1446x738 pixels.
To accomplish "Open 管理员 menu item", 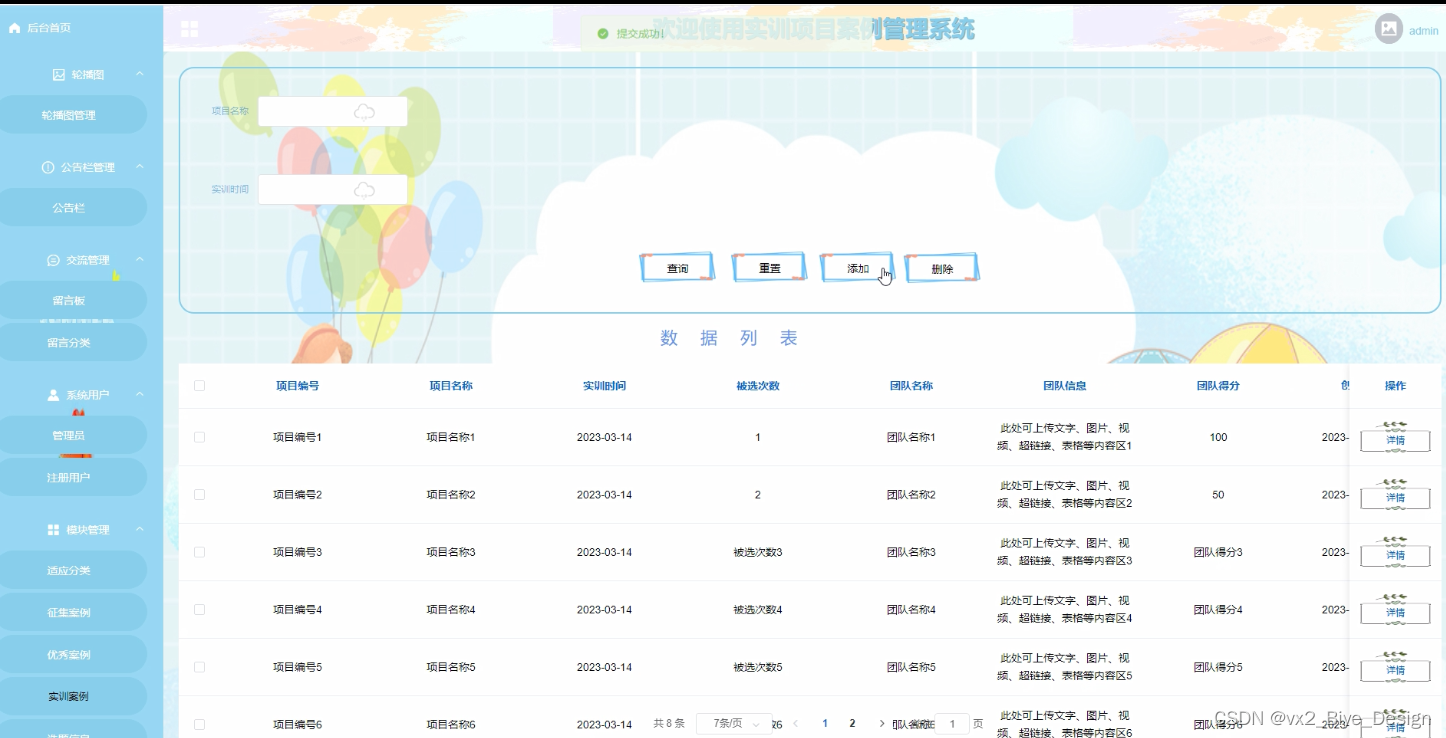I will (70, 435).
